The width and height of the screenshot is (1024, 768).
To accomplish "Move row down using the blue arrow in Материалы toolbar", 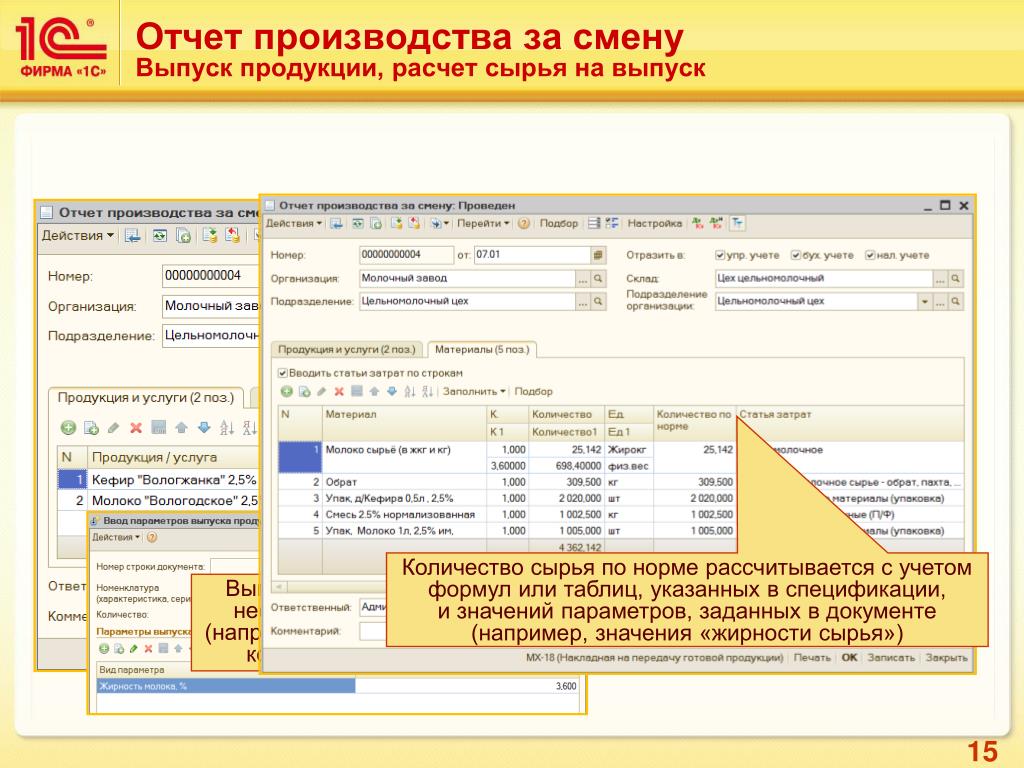I will coord(392,391).
